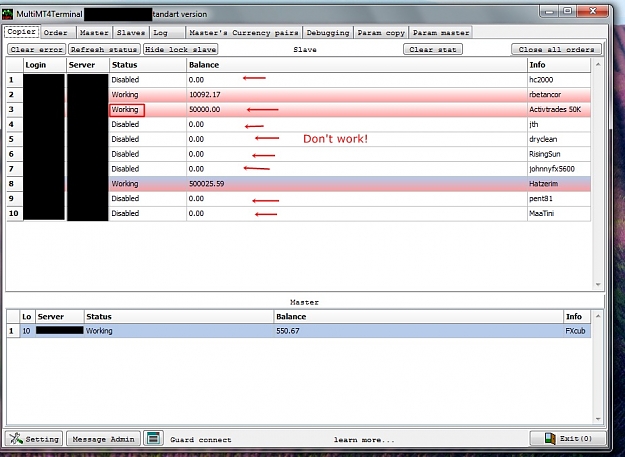The image size is (625, 457).
Task: Select slave row with info MaaTini
Action: click(x=299, y=214)
